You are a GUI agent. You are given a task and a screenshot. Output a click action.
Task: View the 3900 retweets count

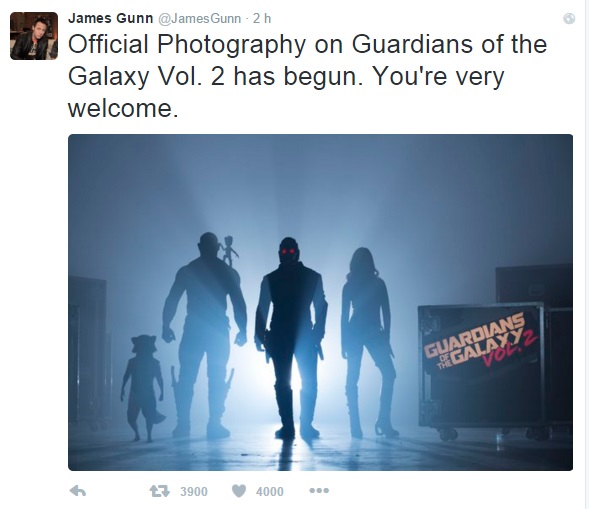pos(194,491)
